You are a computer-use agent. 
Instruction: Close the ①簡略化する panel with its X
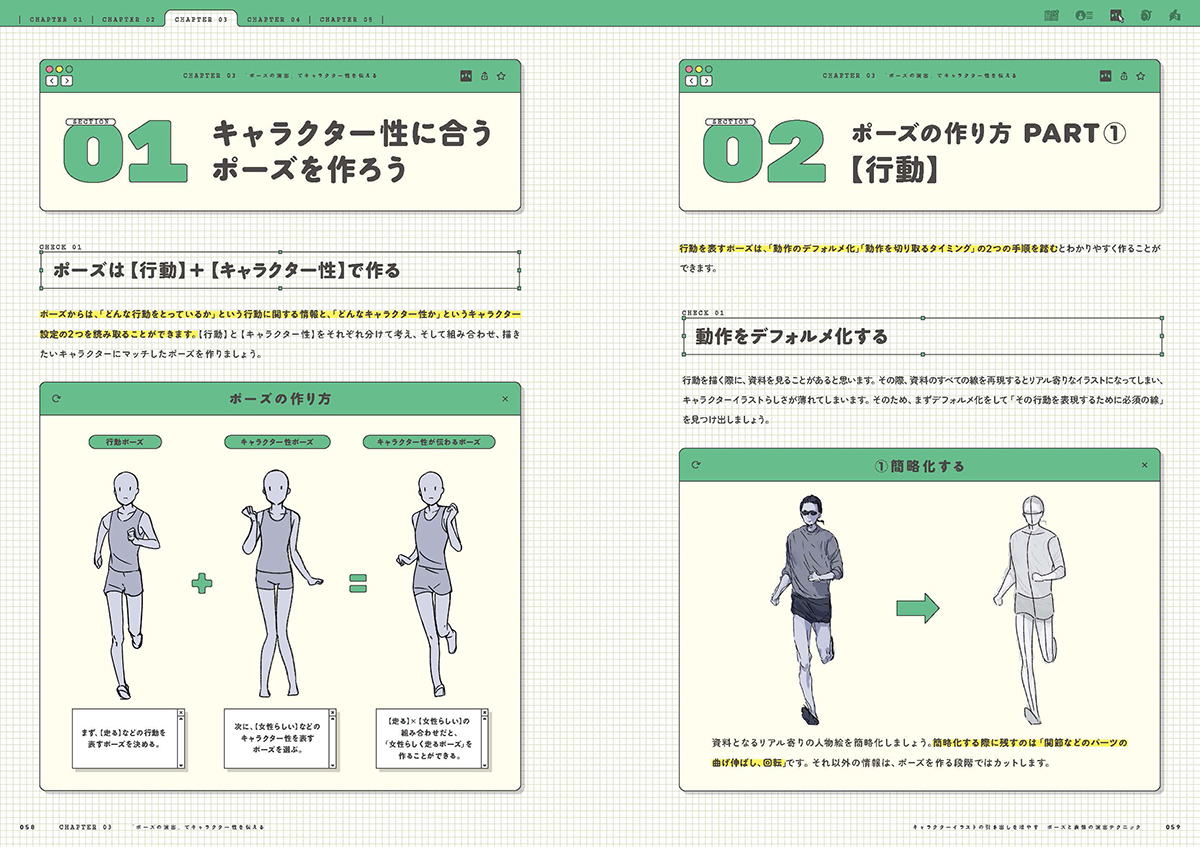click(1145, 465)
